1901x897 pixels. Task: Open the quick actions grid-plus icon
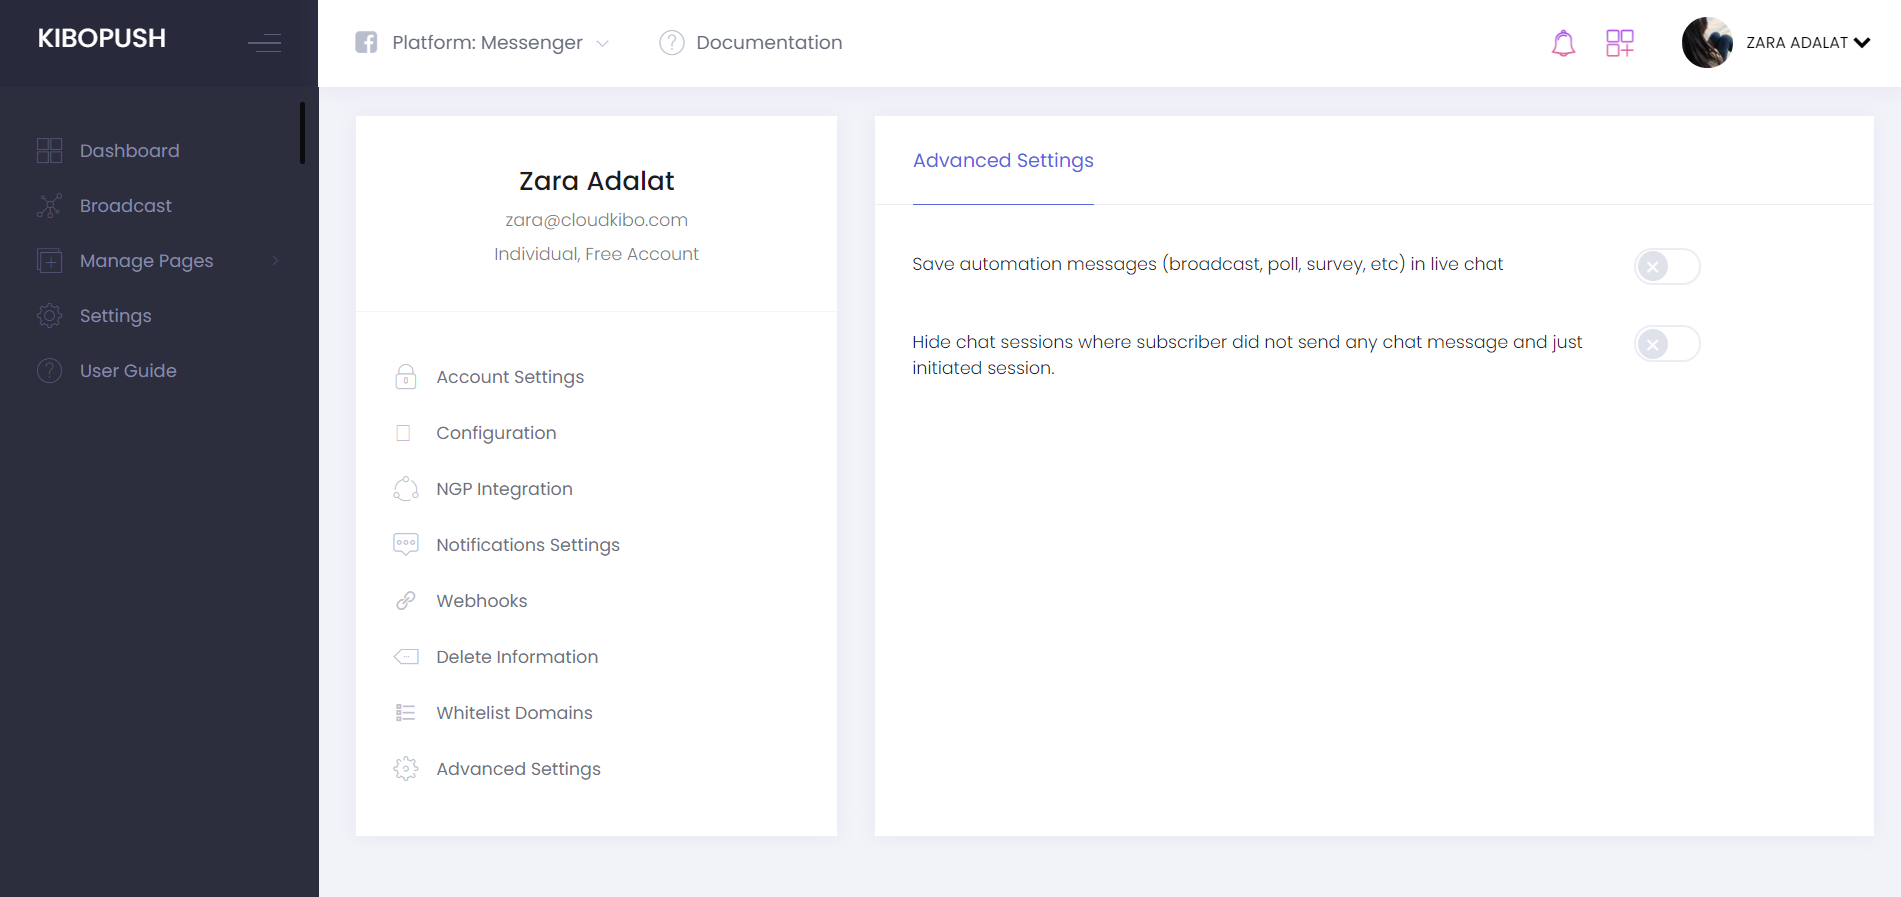coord(1620,43)
